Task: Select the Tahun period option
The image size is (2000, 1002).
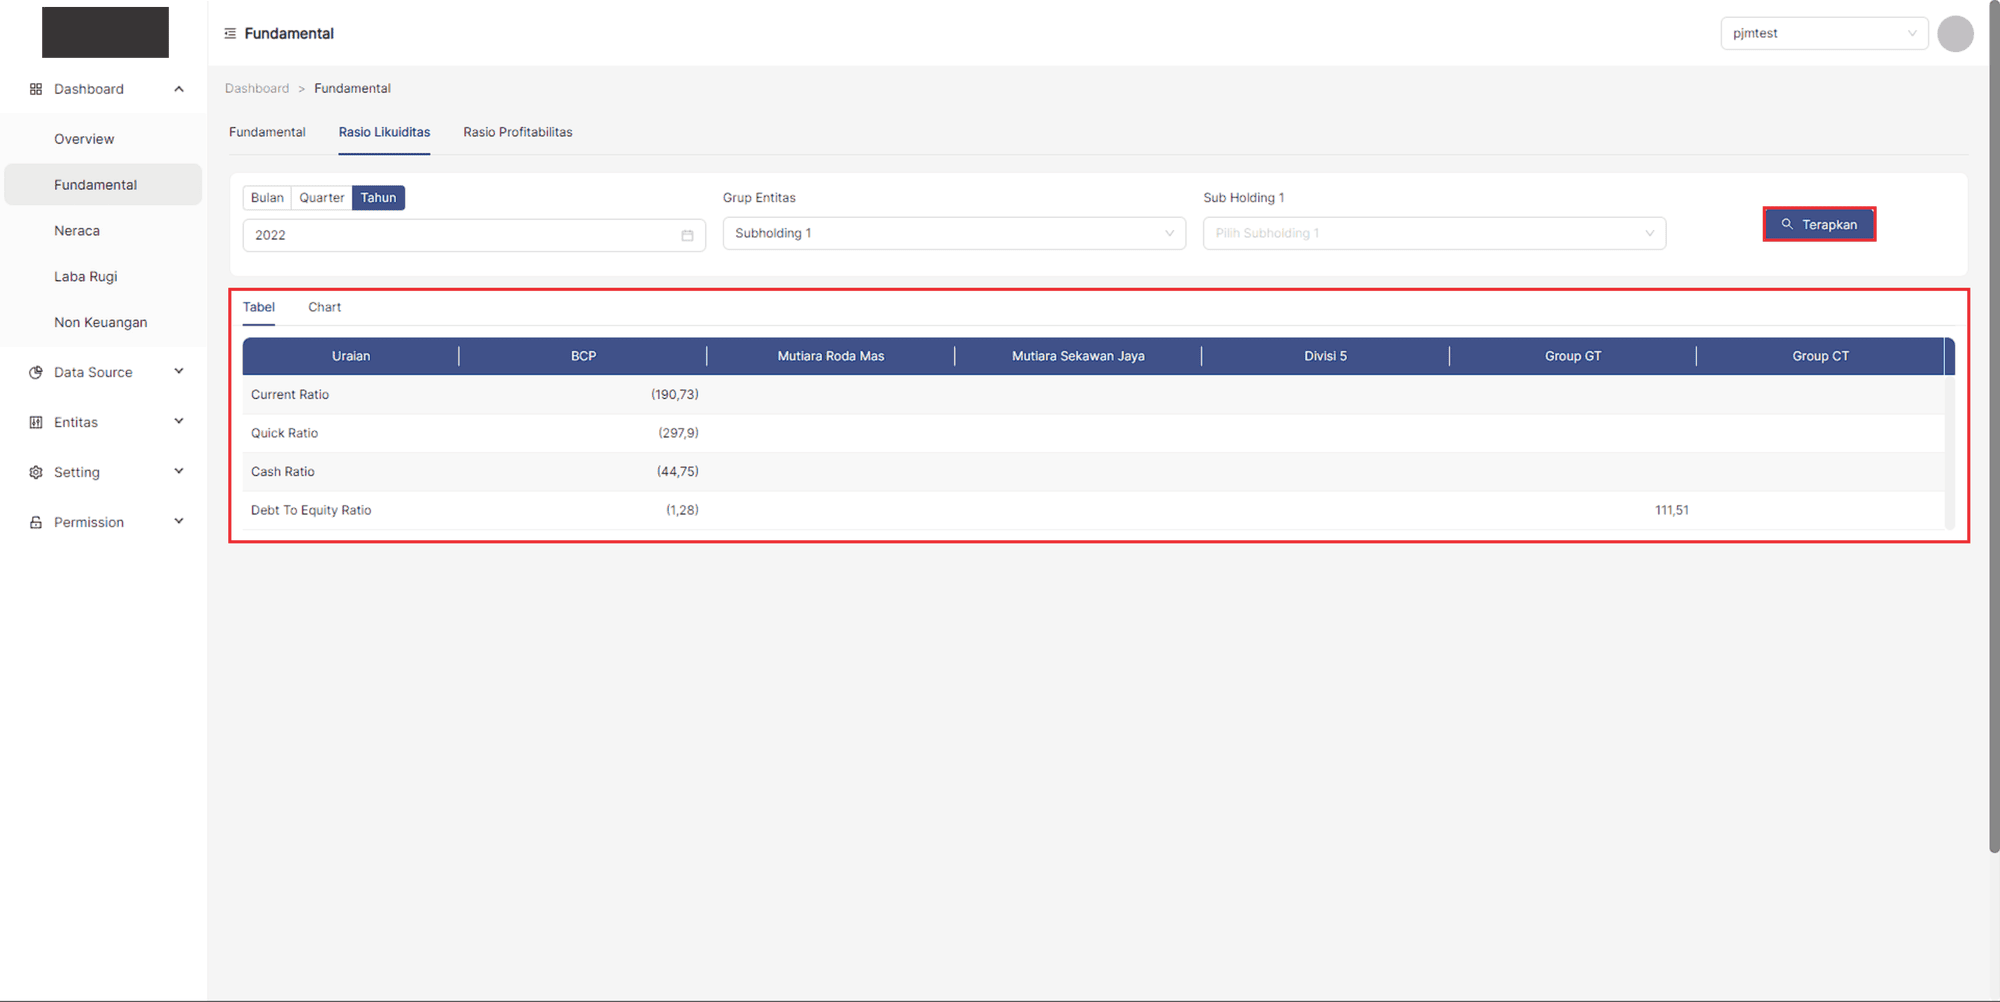Action: click(x=378, y=198)
